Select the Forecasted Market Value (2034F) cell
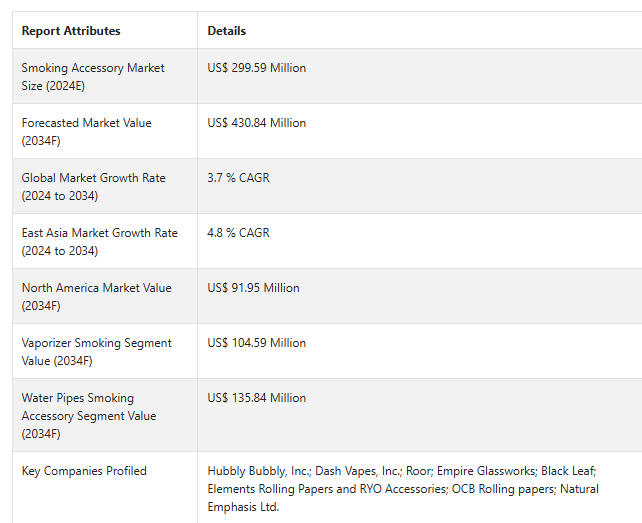Screen dimensions: 642x523 (x=105, y=131)
